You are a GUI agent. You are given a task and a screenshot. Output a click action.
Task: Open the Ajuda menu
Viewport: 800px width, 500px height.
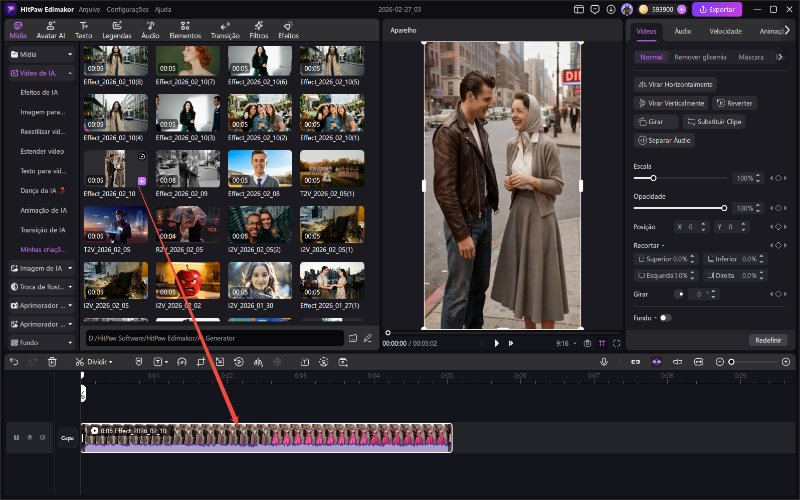pos(163,9)
